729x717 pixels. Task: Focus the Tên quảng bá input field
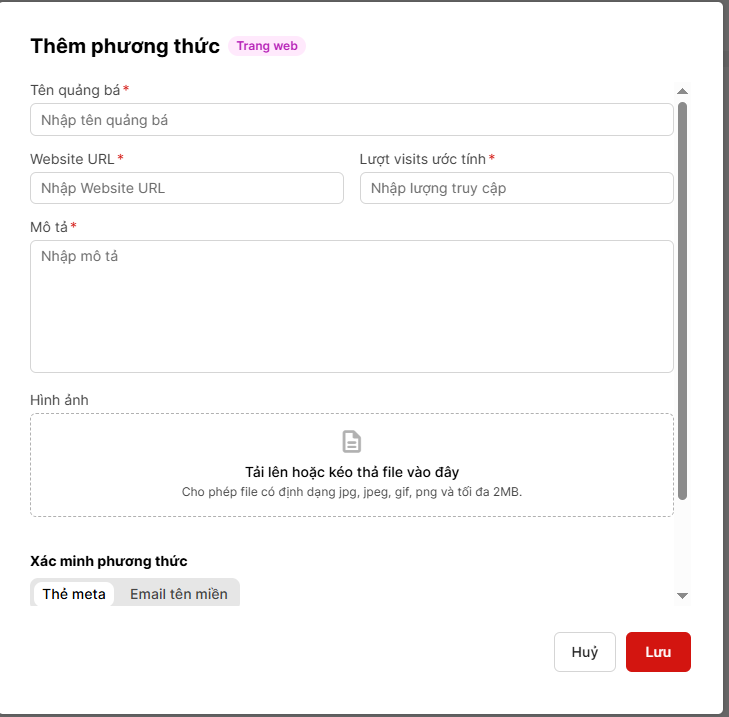pos(351,120)
